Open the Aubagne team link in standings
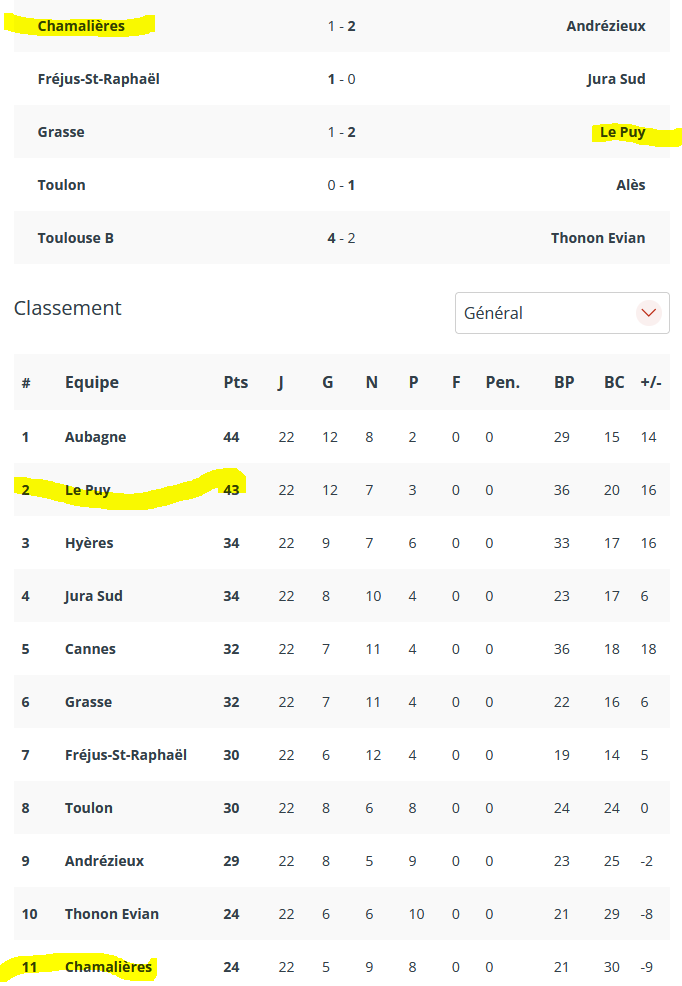Image resolution: width=682 pixels, height=986 pixels. [x=96, y=437]
